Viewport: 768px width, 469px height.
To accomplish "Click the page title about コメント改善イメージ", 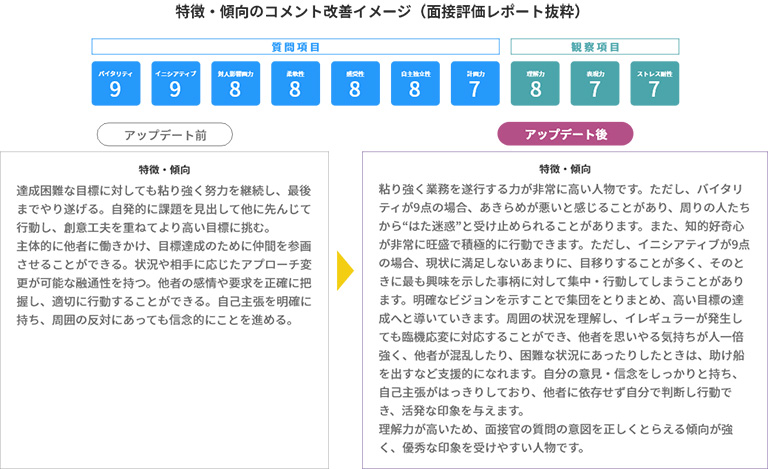I will 384,14.
